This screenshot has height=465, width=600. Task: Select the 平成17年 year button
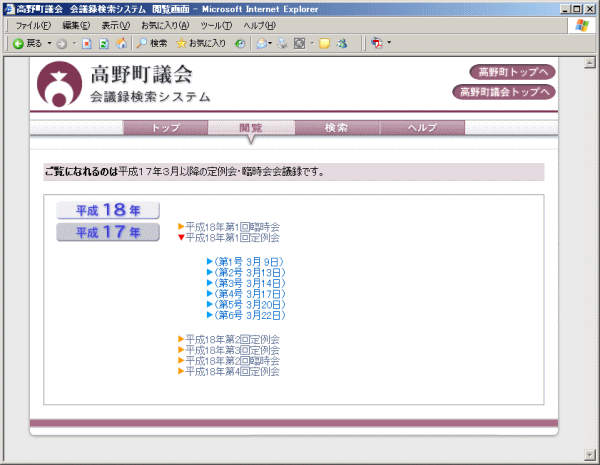click(108, 232)
